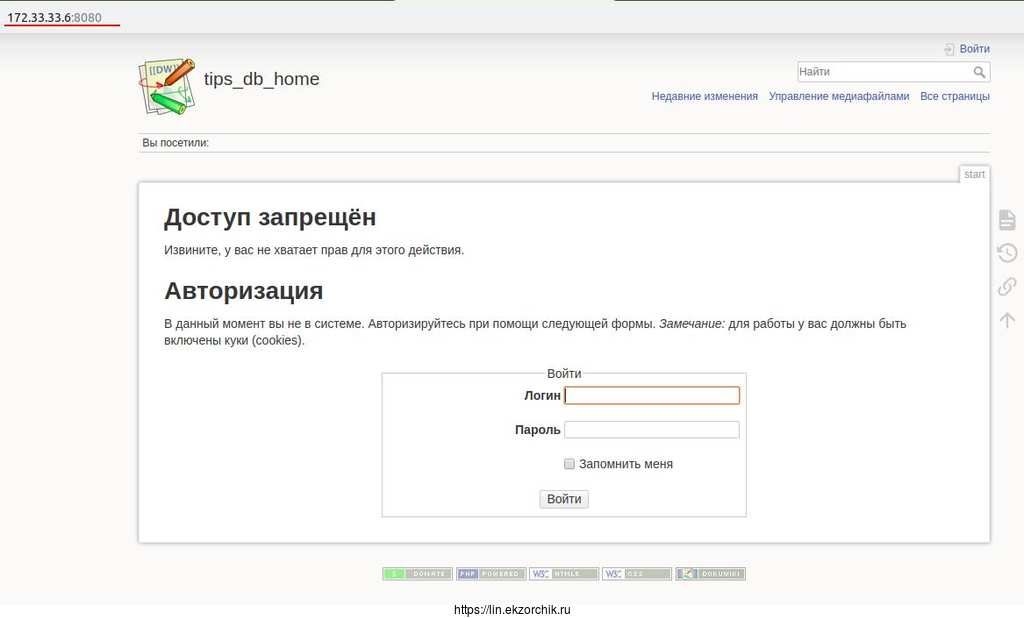Click the DokuWiki badge in footer
Viewport: 1024px width, 618px height.
710,574
